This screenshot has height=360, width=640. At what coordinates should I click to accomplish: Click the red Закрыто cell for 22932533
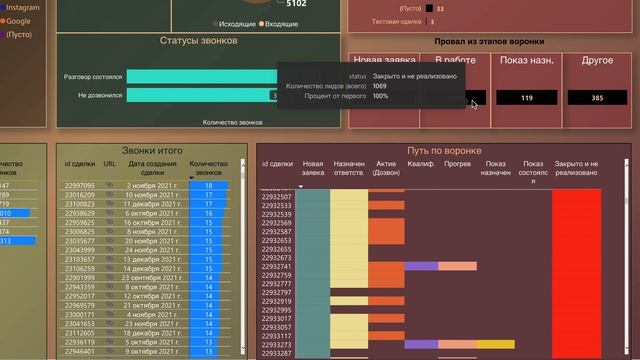click(x=576, y=205)
